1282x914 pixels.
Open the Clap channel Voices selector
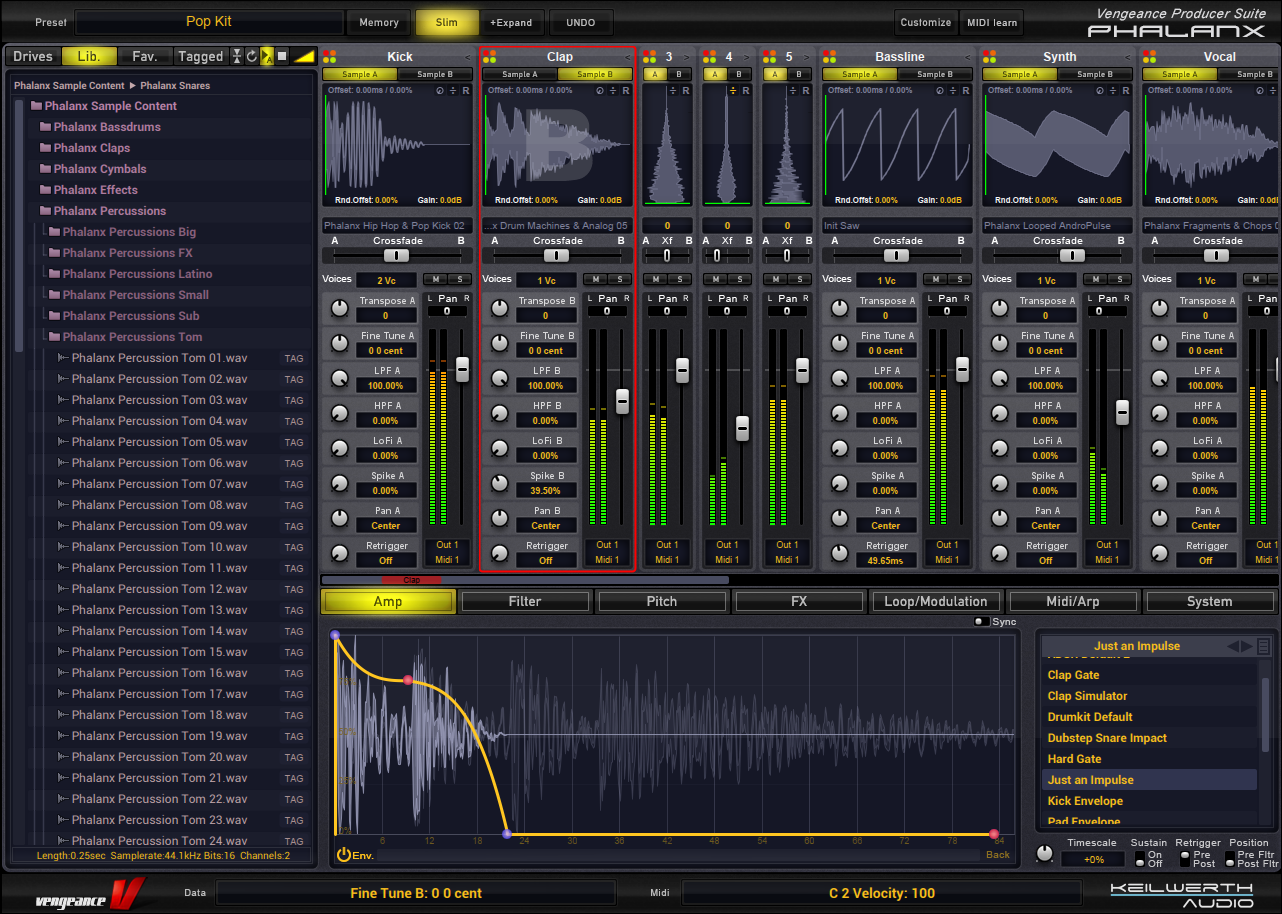(547, 281)
